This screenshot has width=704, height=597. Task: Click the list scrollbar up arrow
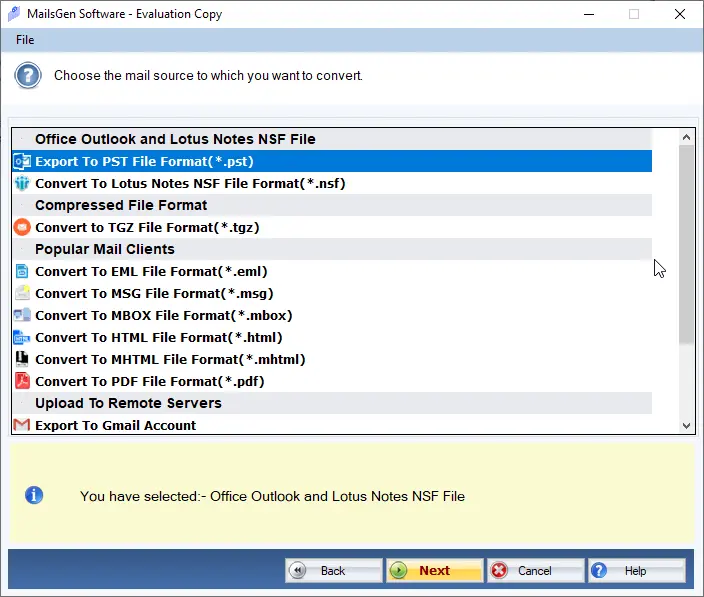(x=686, y=137)
